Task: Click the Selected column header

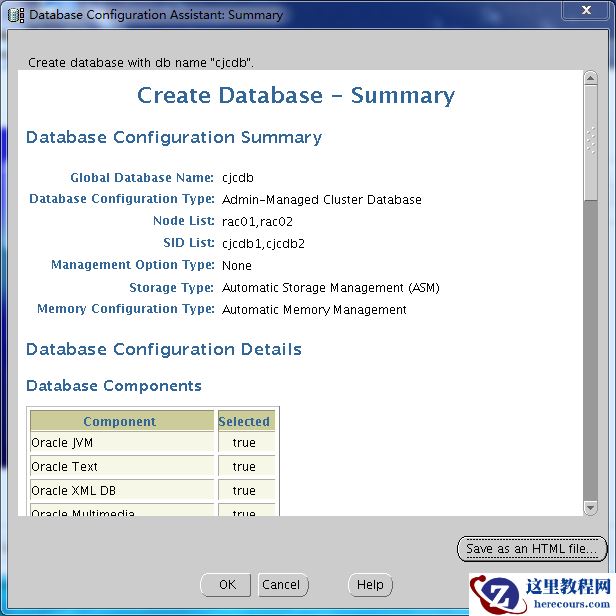Action: [x=246, y=421]
